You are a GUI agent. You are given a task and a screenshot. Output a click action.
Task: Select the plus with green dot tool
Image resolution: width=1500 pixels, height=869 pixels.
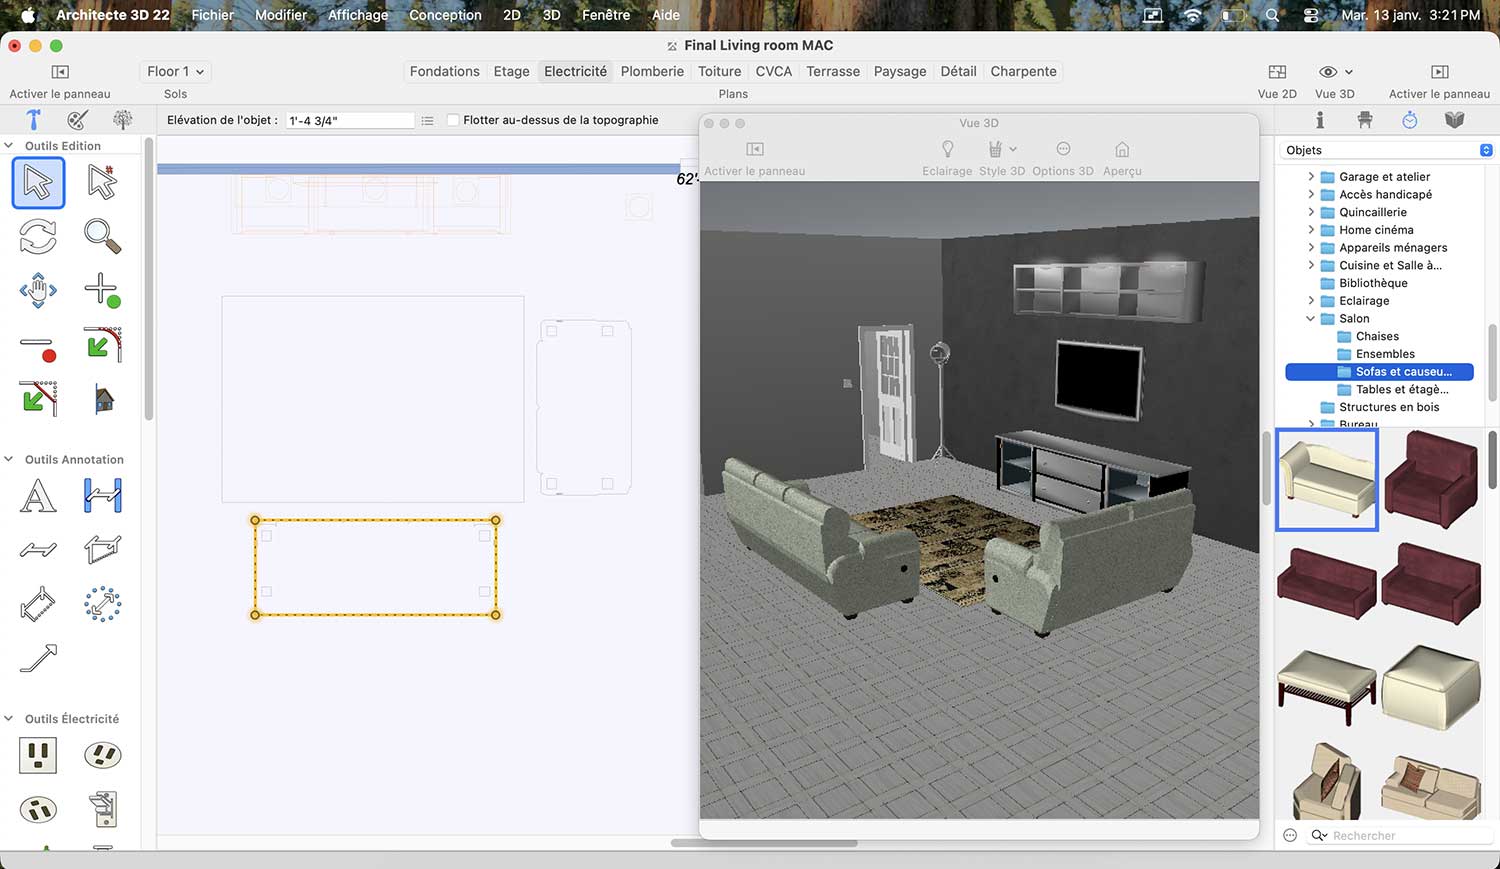(x=102, y=291)
